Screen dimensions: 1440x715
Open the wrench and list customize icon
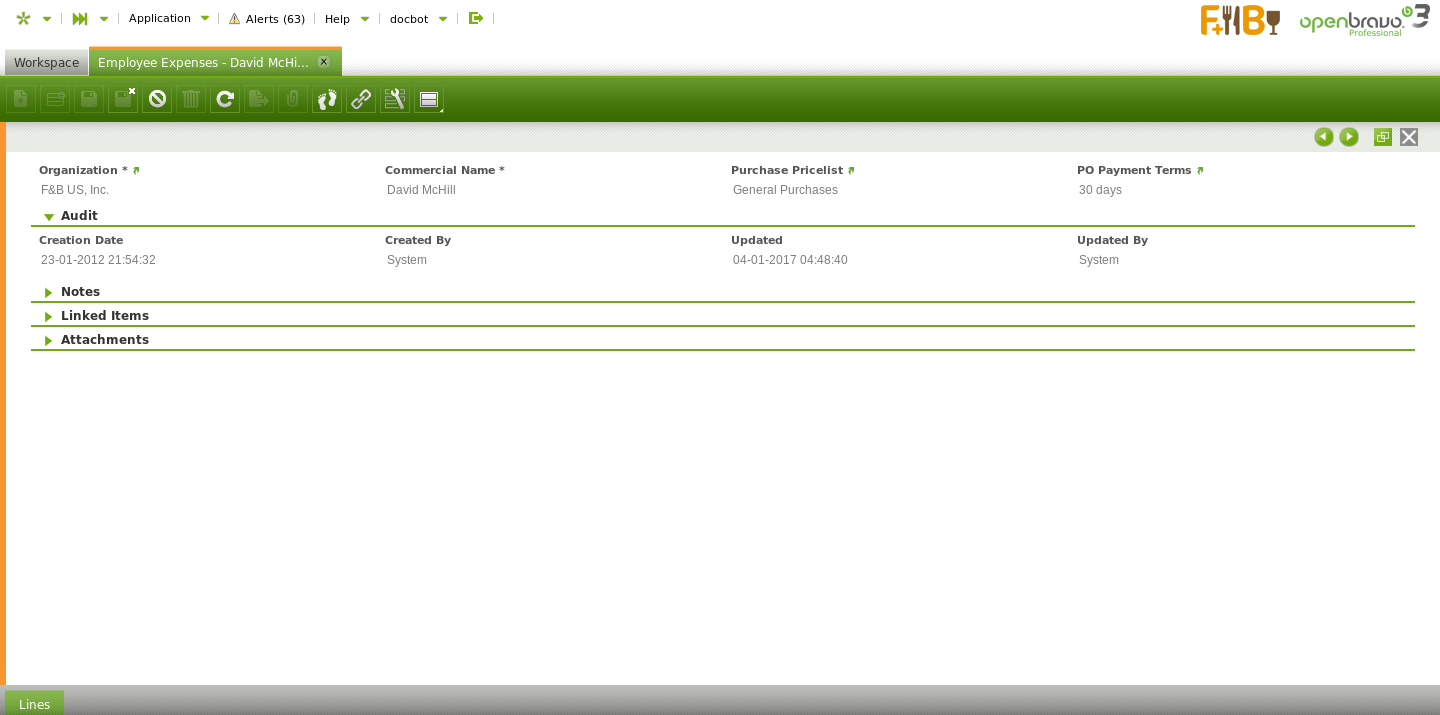pyautogui.click(x=395, y=99)
